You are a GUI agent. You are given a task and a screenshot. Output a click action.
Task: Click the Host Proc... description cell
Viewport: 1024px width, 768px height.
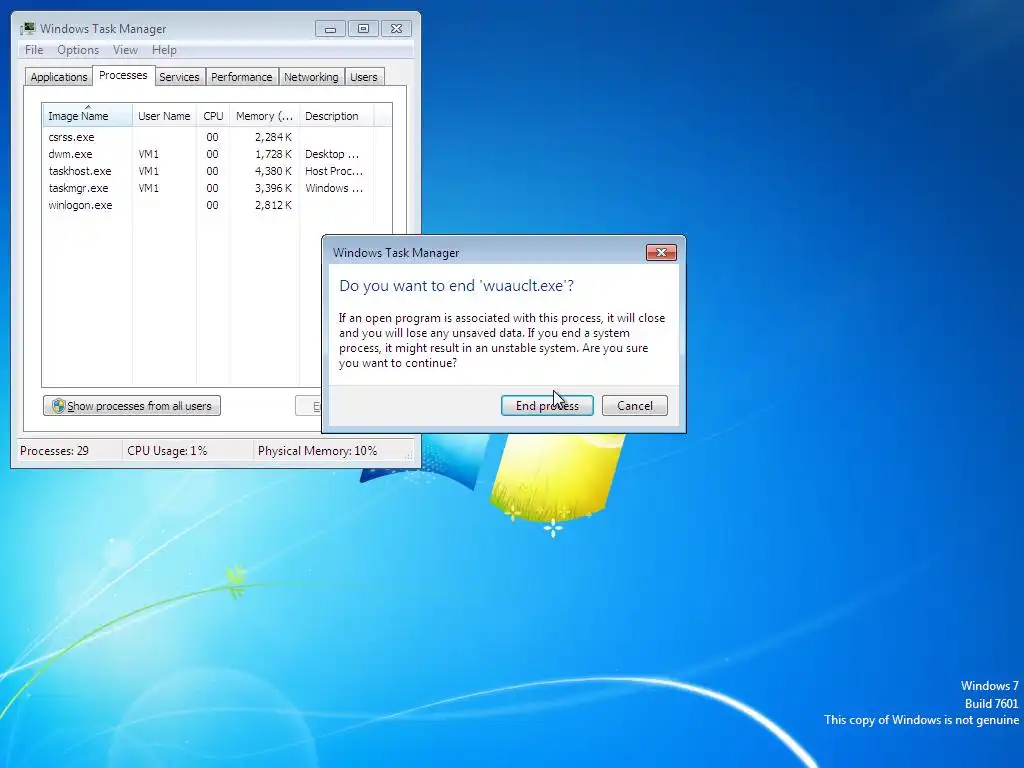pyautogui.click(x=334, y=171)
